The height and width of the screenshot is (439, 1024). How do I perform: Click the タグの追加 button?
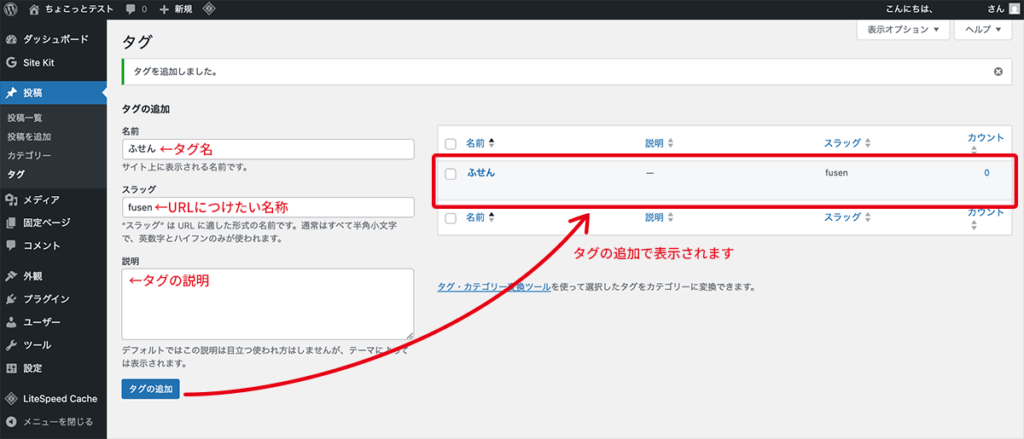(x=150, y=388)
